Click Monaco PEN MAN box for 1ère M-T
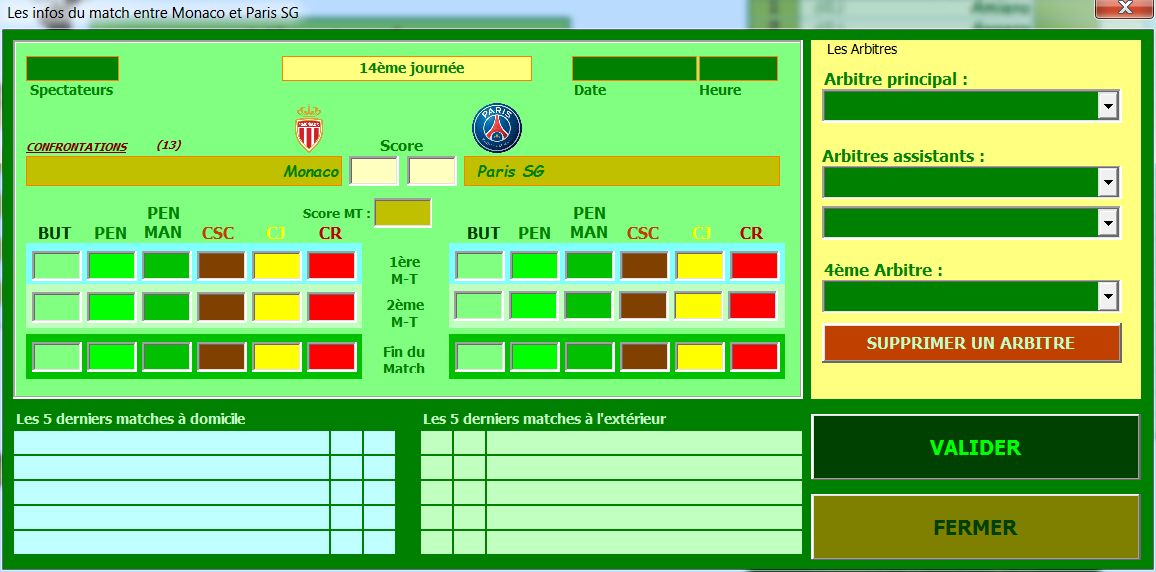1156x572 pixels. tap(166, 265)
